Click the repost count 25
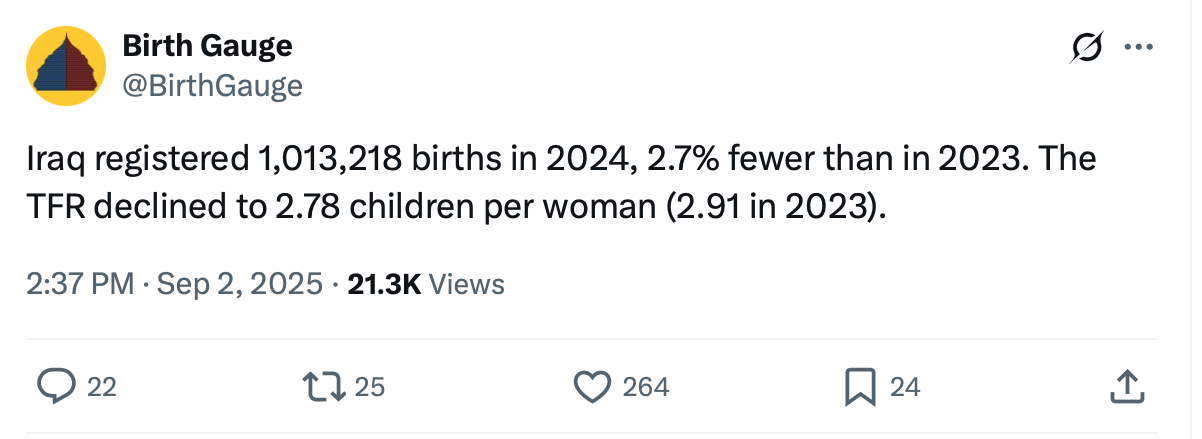The image size is (1202, 439). (x=370, y=386)
